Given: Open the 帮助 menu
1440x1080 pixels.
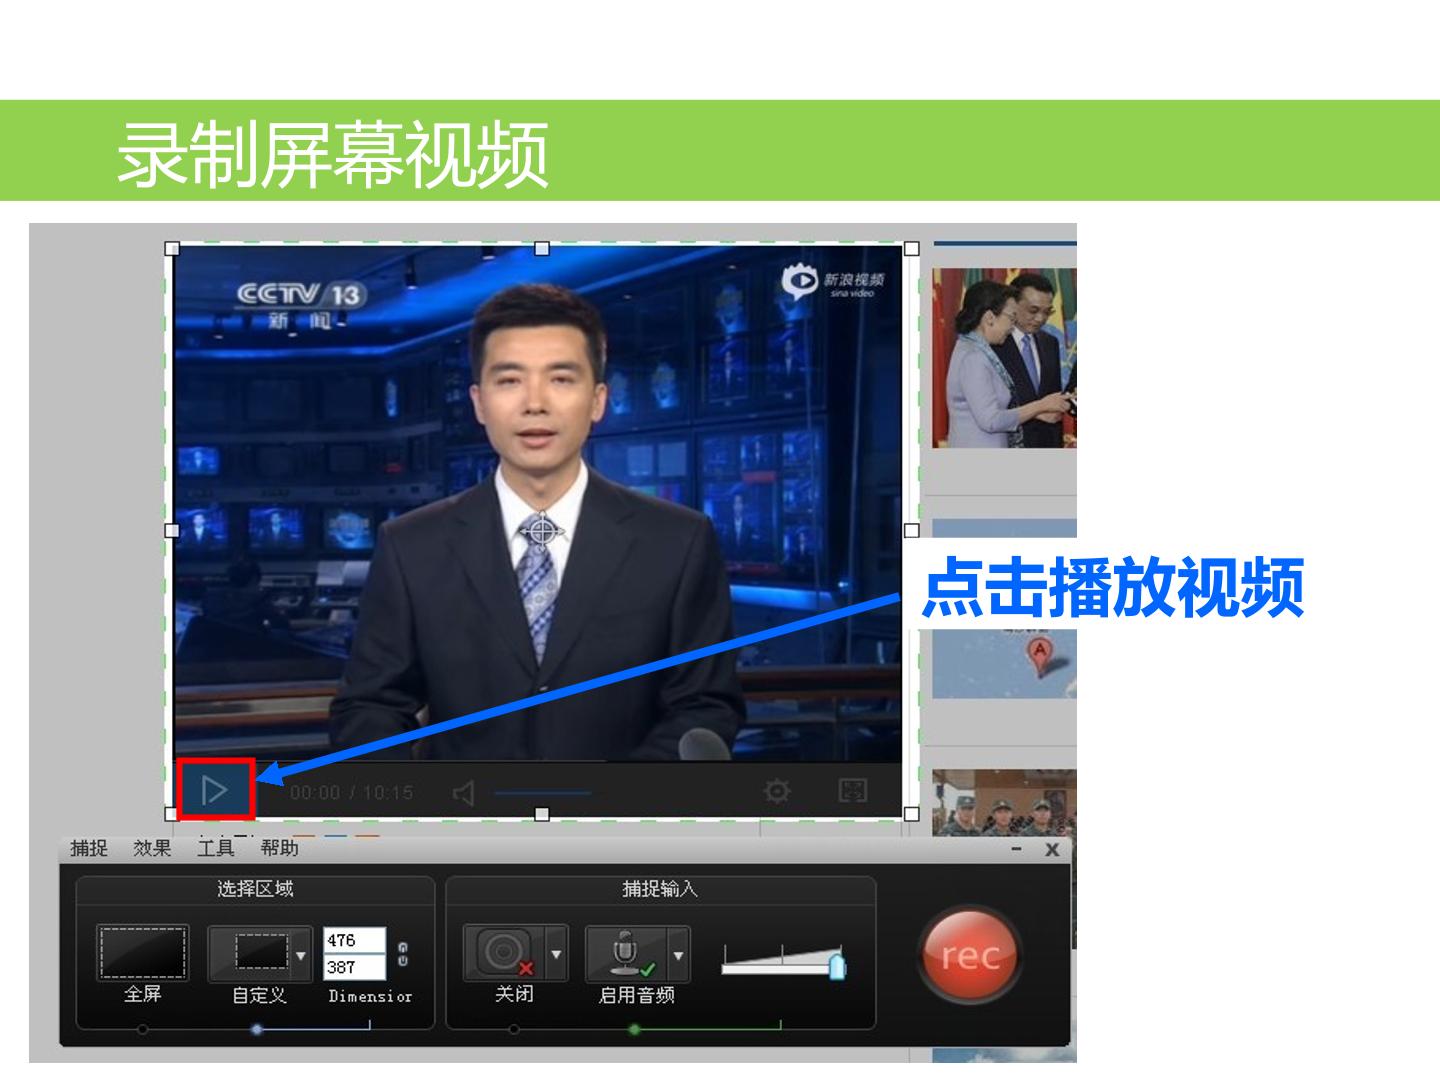Looking at the screenshot, I should click(x=279, y=848).
